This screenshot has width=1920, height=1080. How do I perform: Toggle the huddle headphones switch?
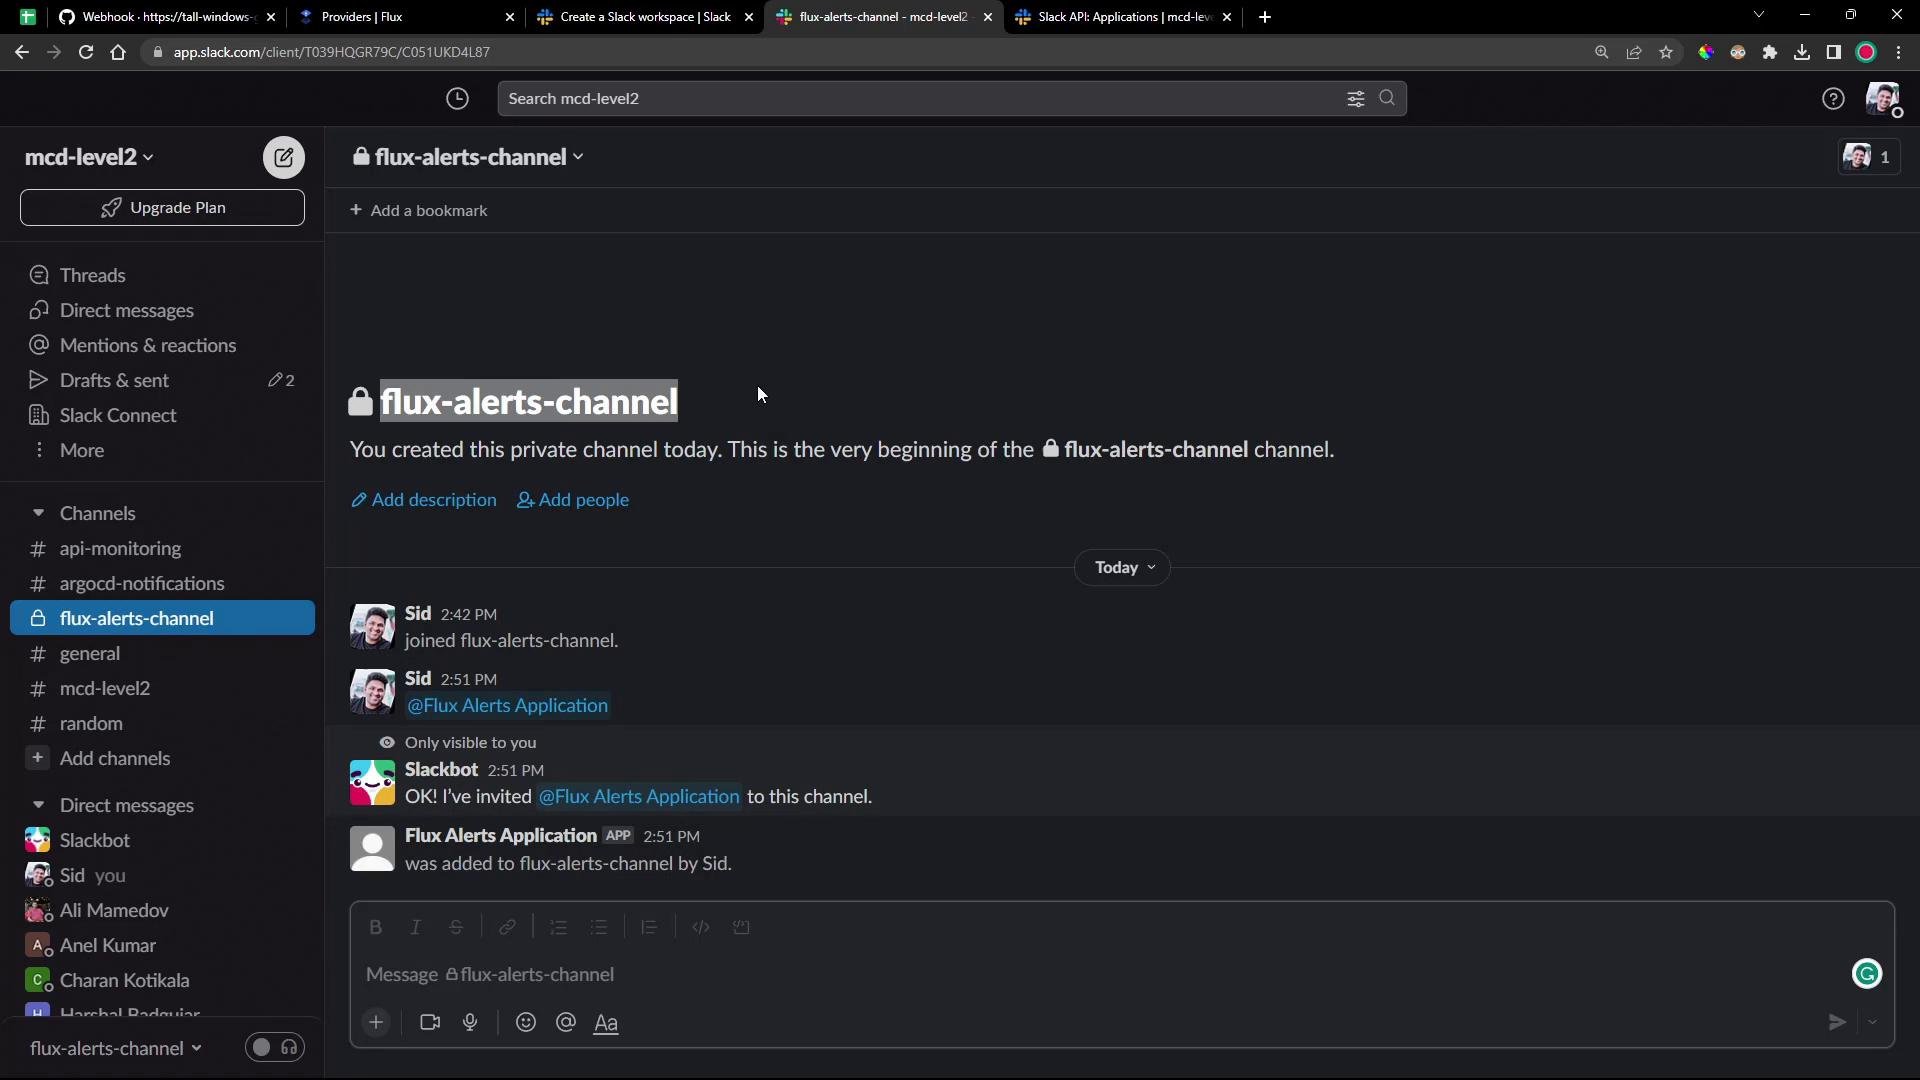pos(275,1047)
